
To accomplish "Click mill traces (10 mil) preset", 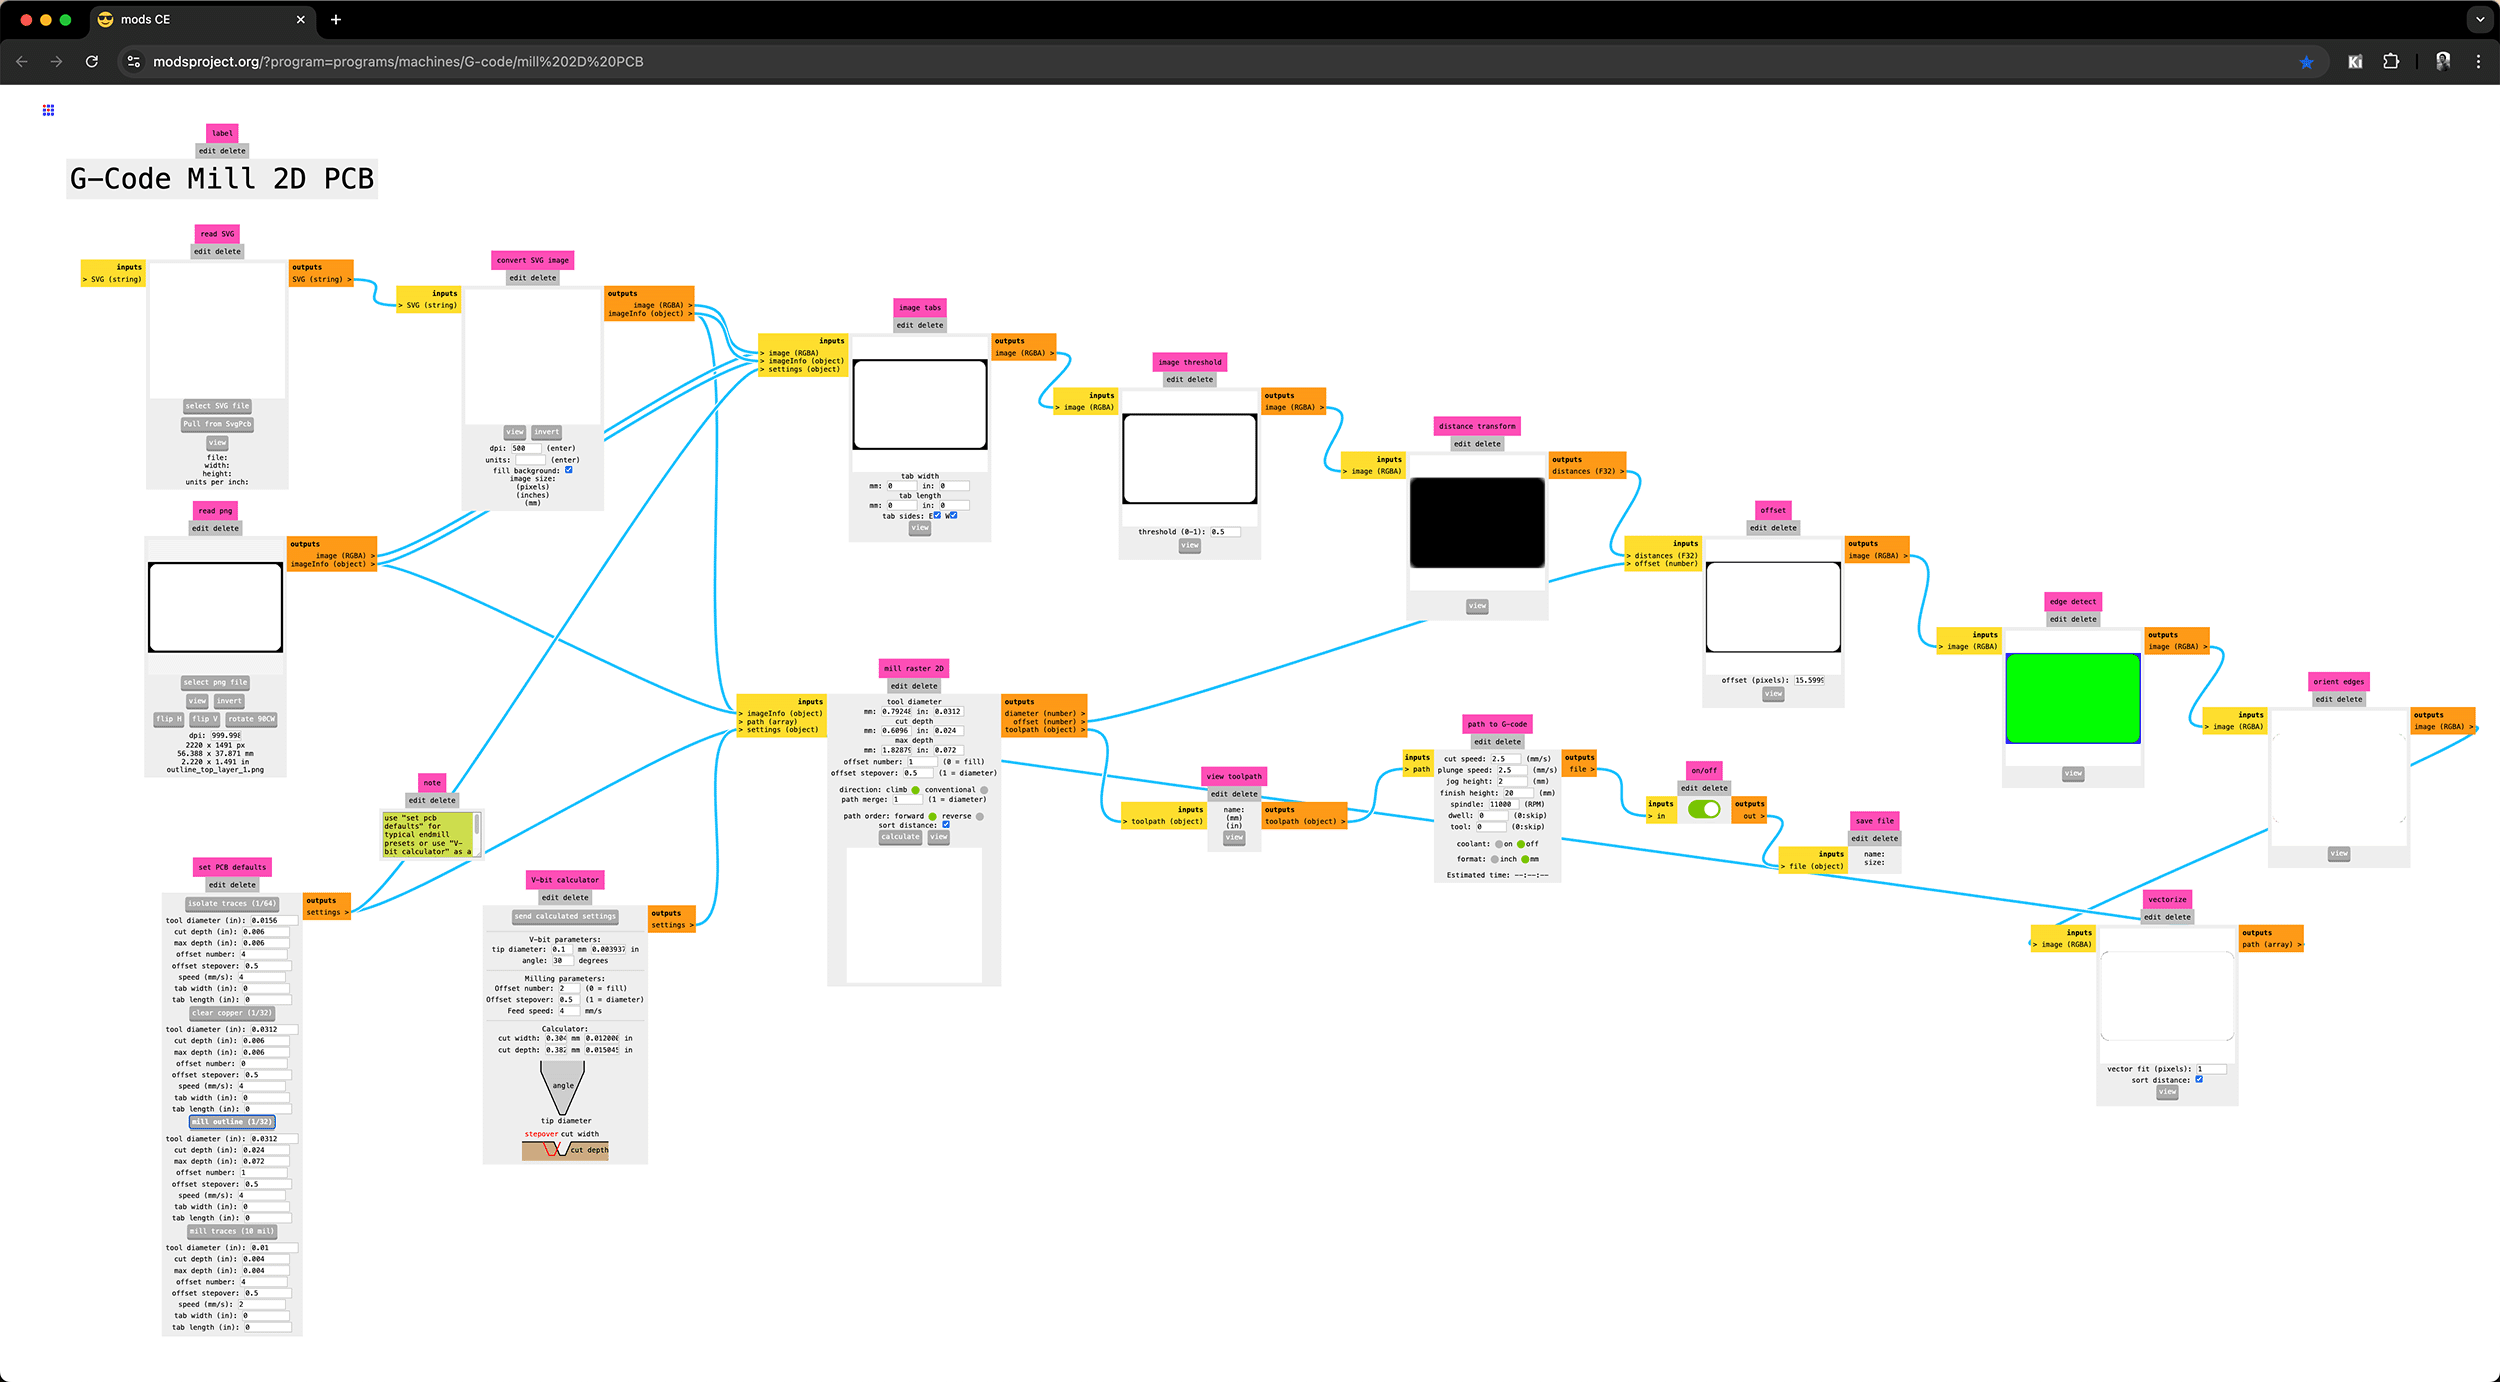I will (x=232, y=1231).
